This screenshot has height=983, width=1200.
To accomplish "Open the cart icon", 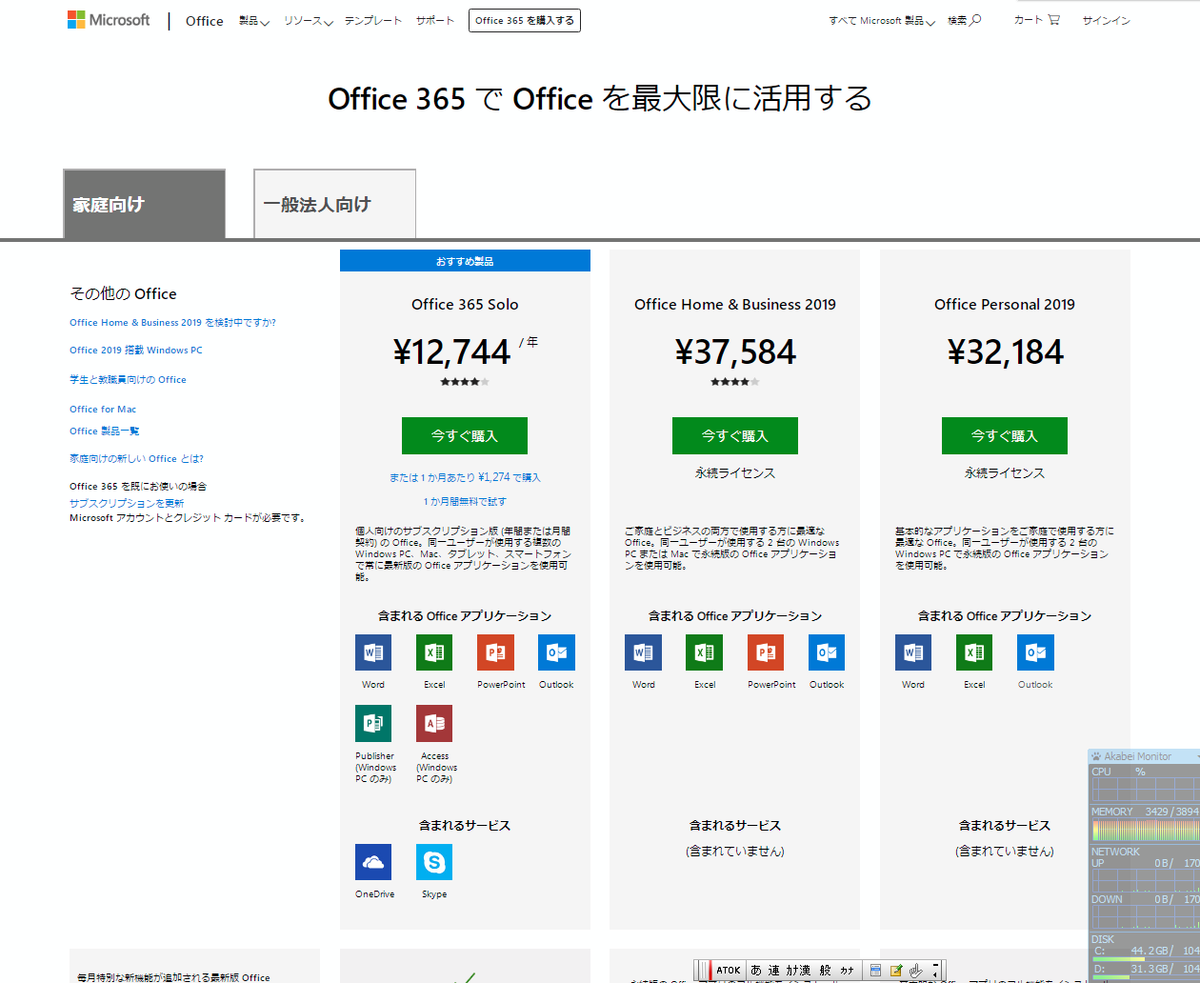I will click(1053, 20).
